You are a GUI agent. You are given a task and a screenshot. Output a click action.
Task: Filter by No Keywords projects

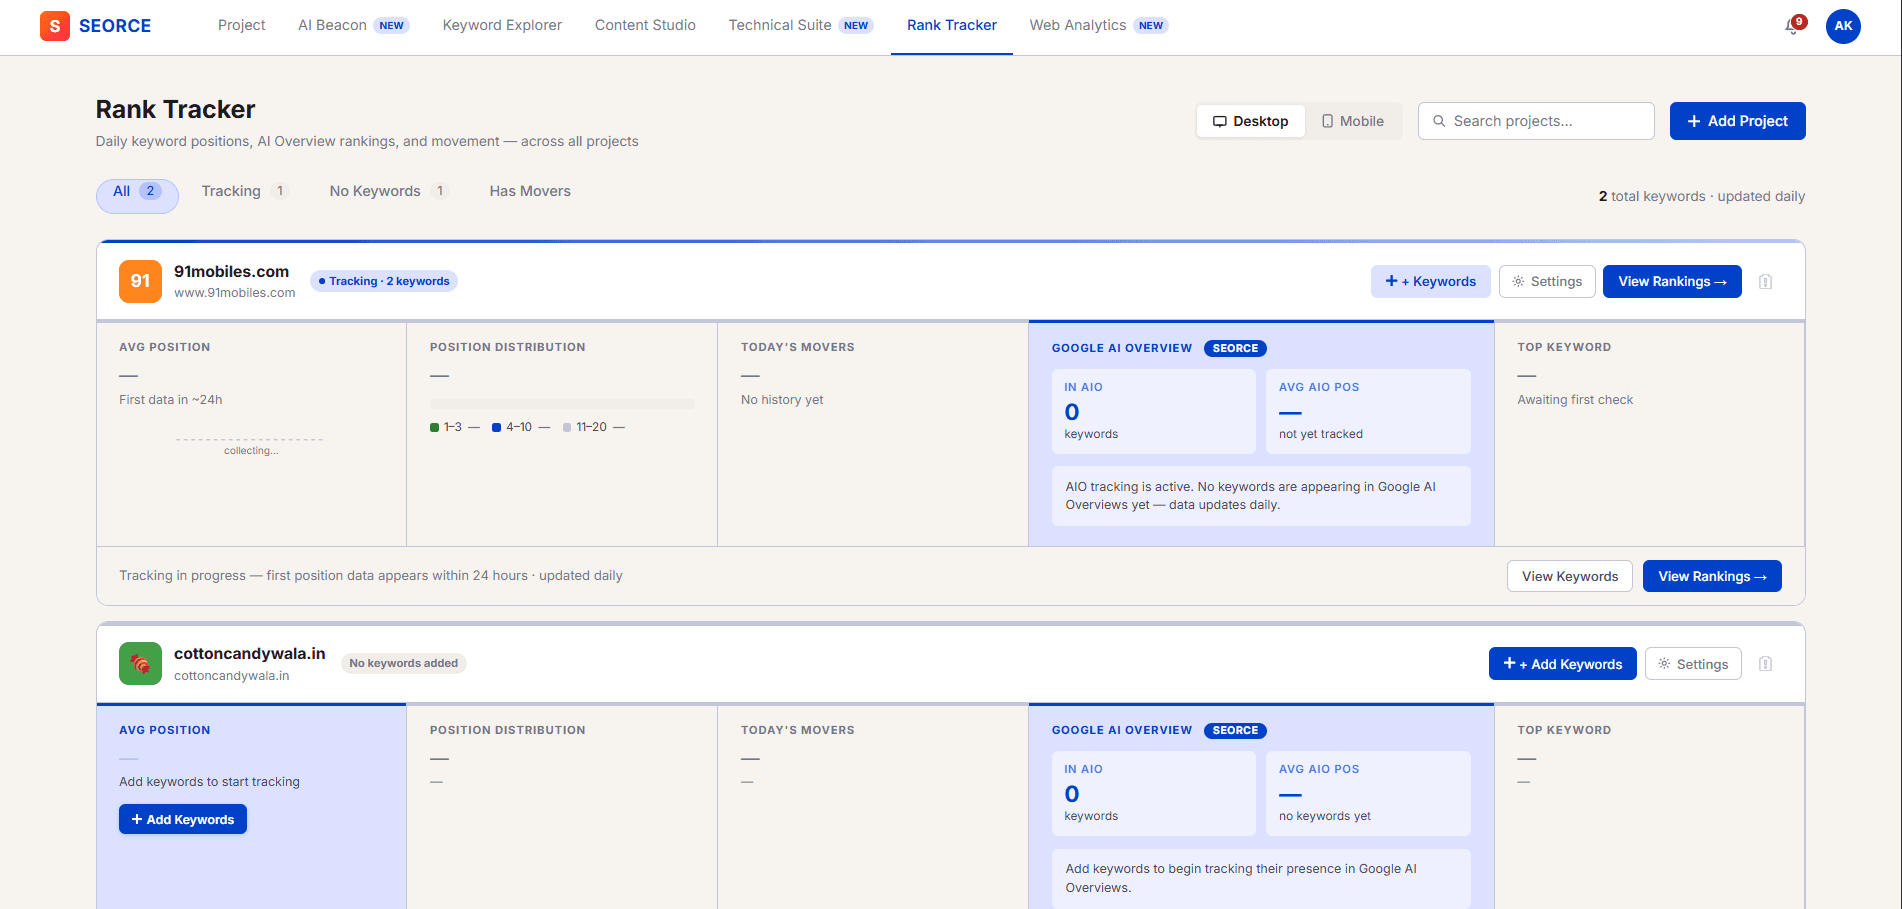(x=389, y=191)
